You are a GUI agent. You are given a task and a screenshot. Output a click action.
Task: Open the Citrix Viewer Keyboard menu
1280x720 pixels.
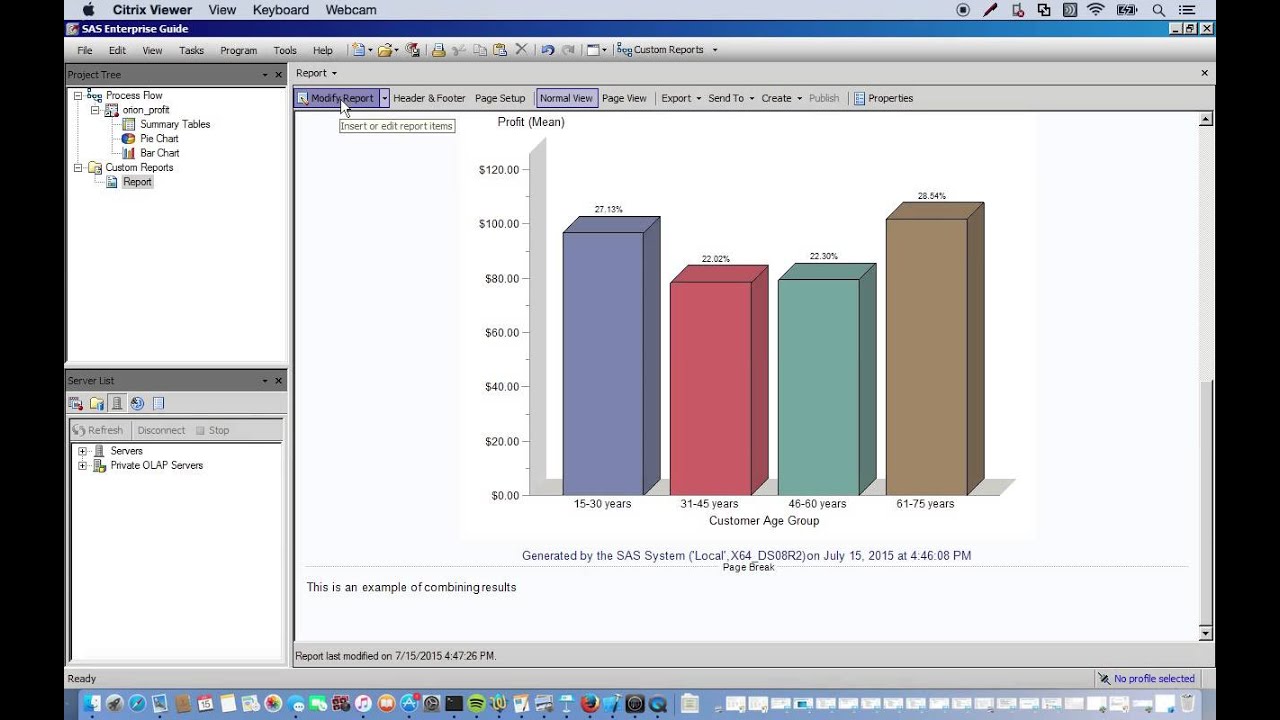click(x=281, y=10)
